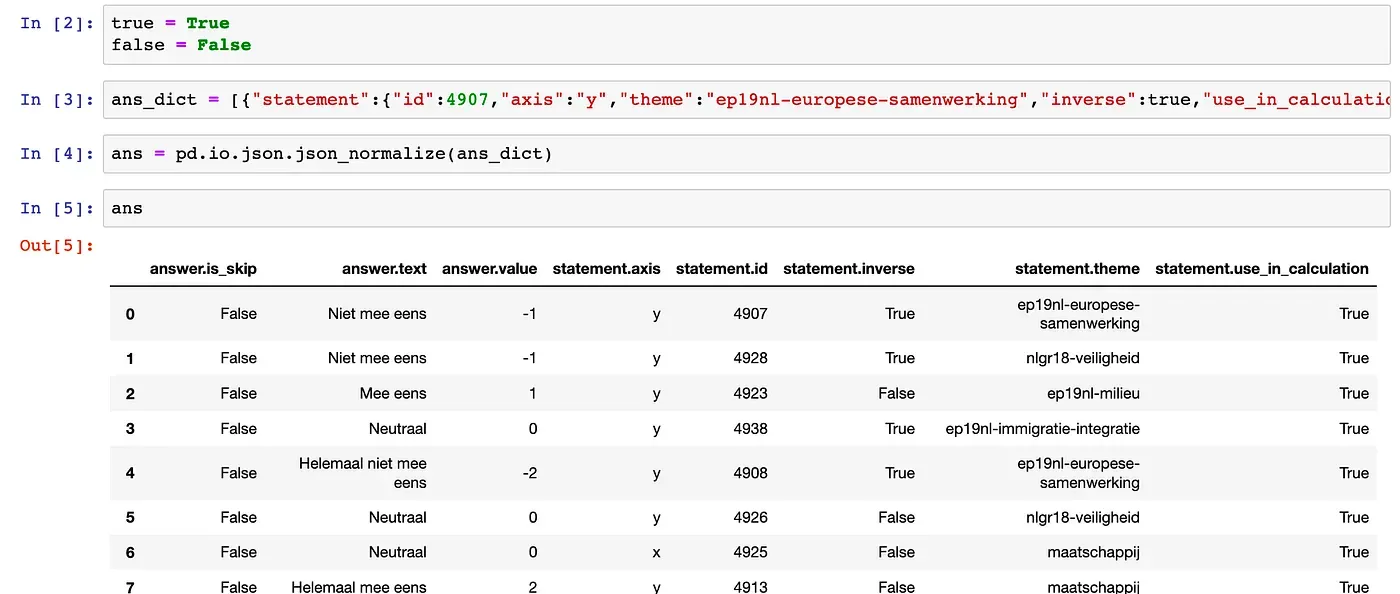Click 'nlgr18-veiligheid' theme in row 5

click(x=1082, y=517)
